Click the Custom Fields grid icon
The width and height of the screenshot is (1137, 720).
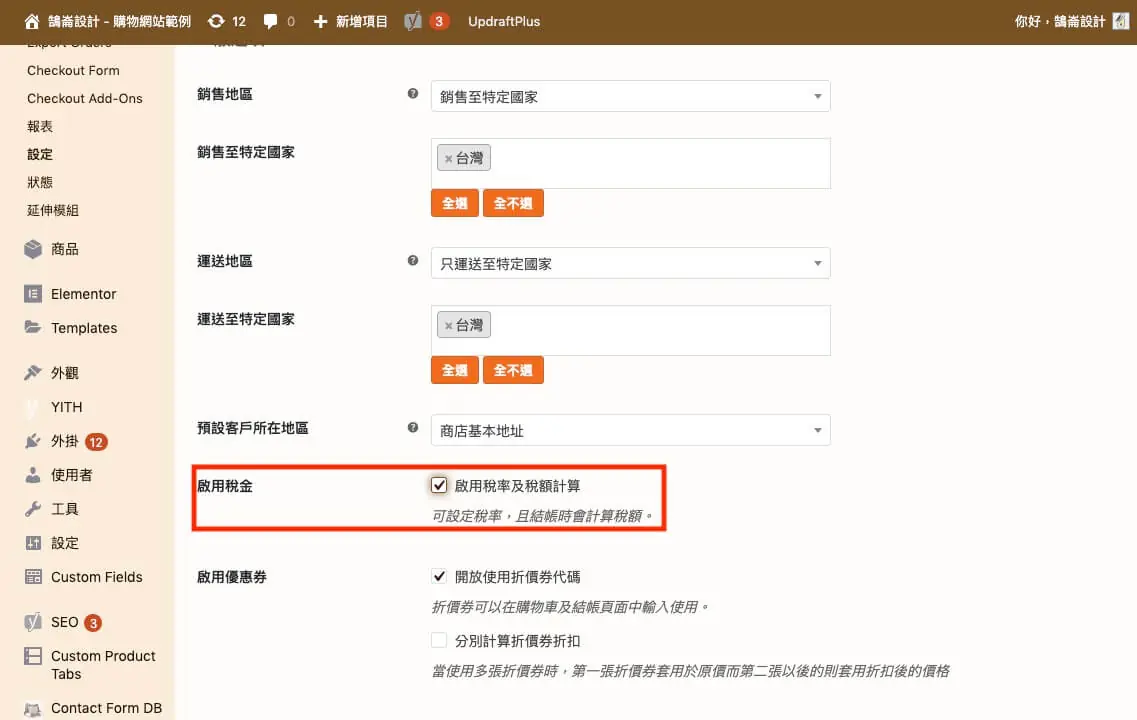[x=33, y=577]
